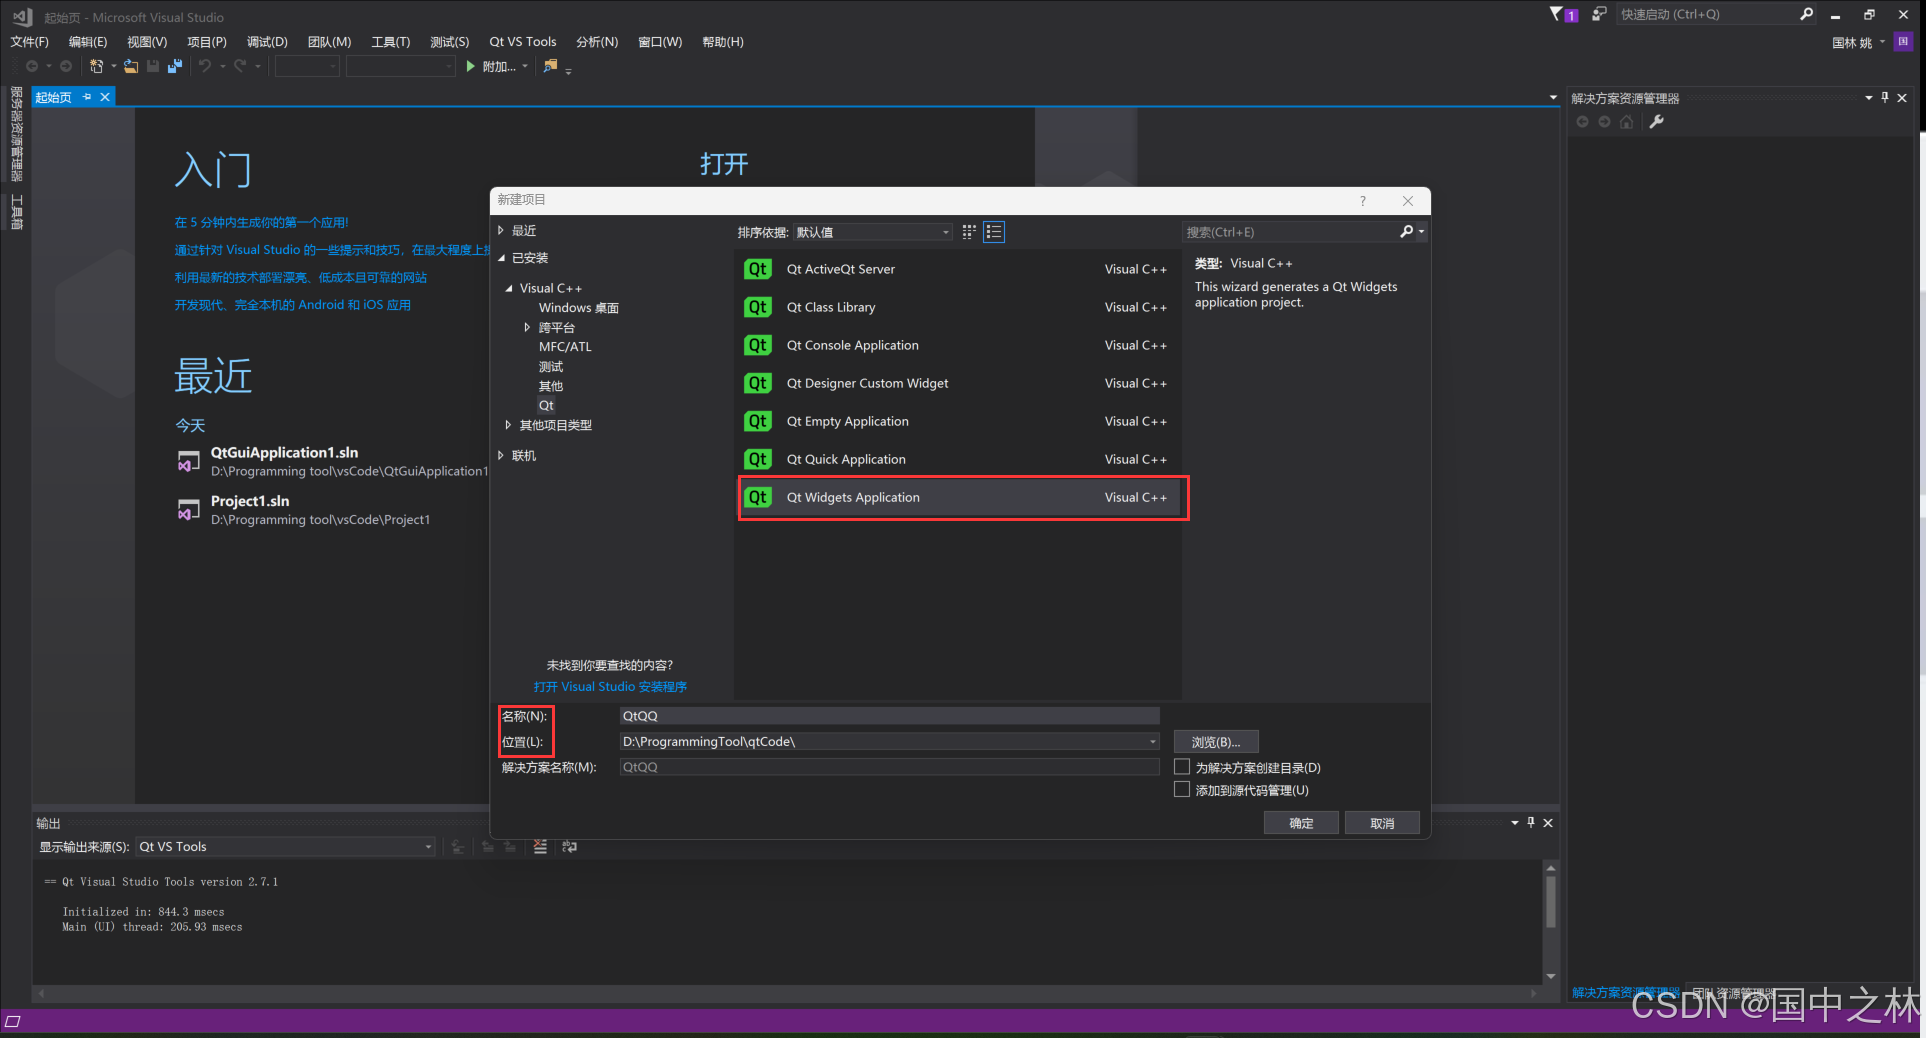Viewport: 1926px width, 1038px height.
Task: Collapse the 已安装 (Installed) tree node
Action: click(x=501, y=258)
